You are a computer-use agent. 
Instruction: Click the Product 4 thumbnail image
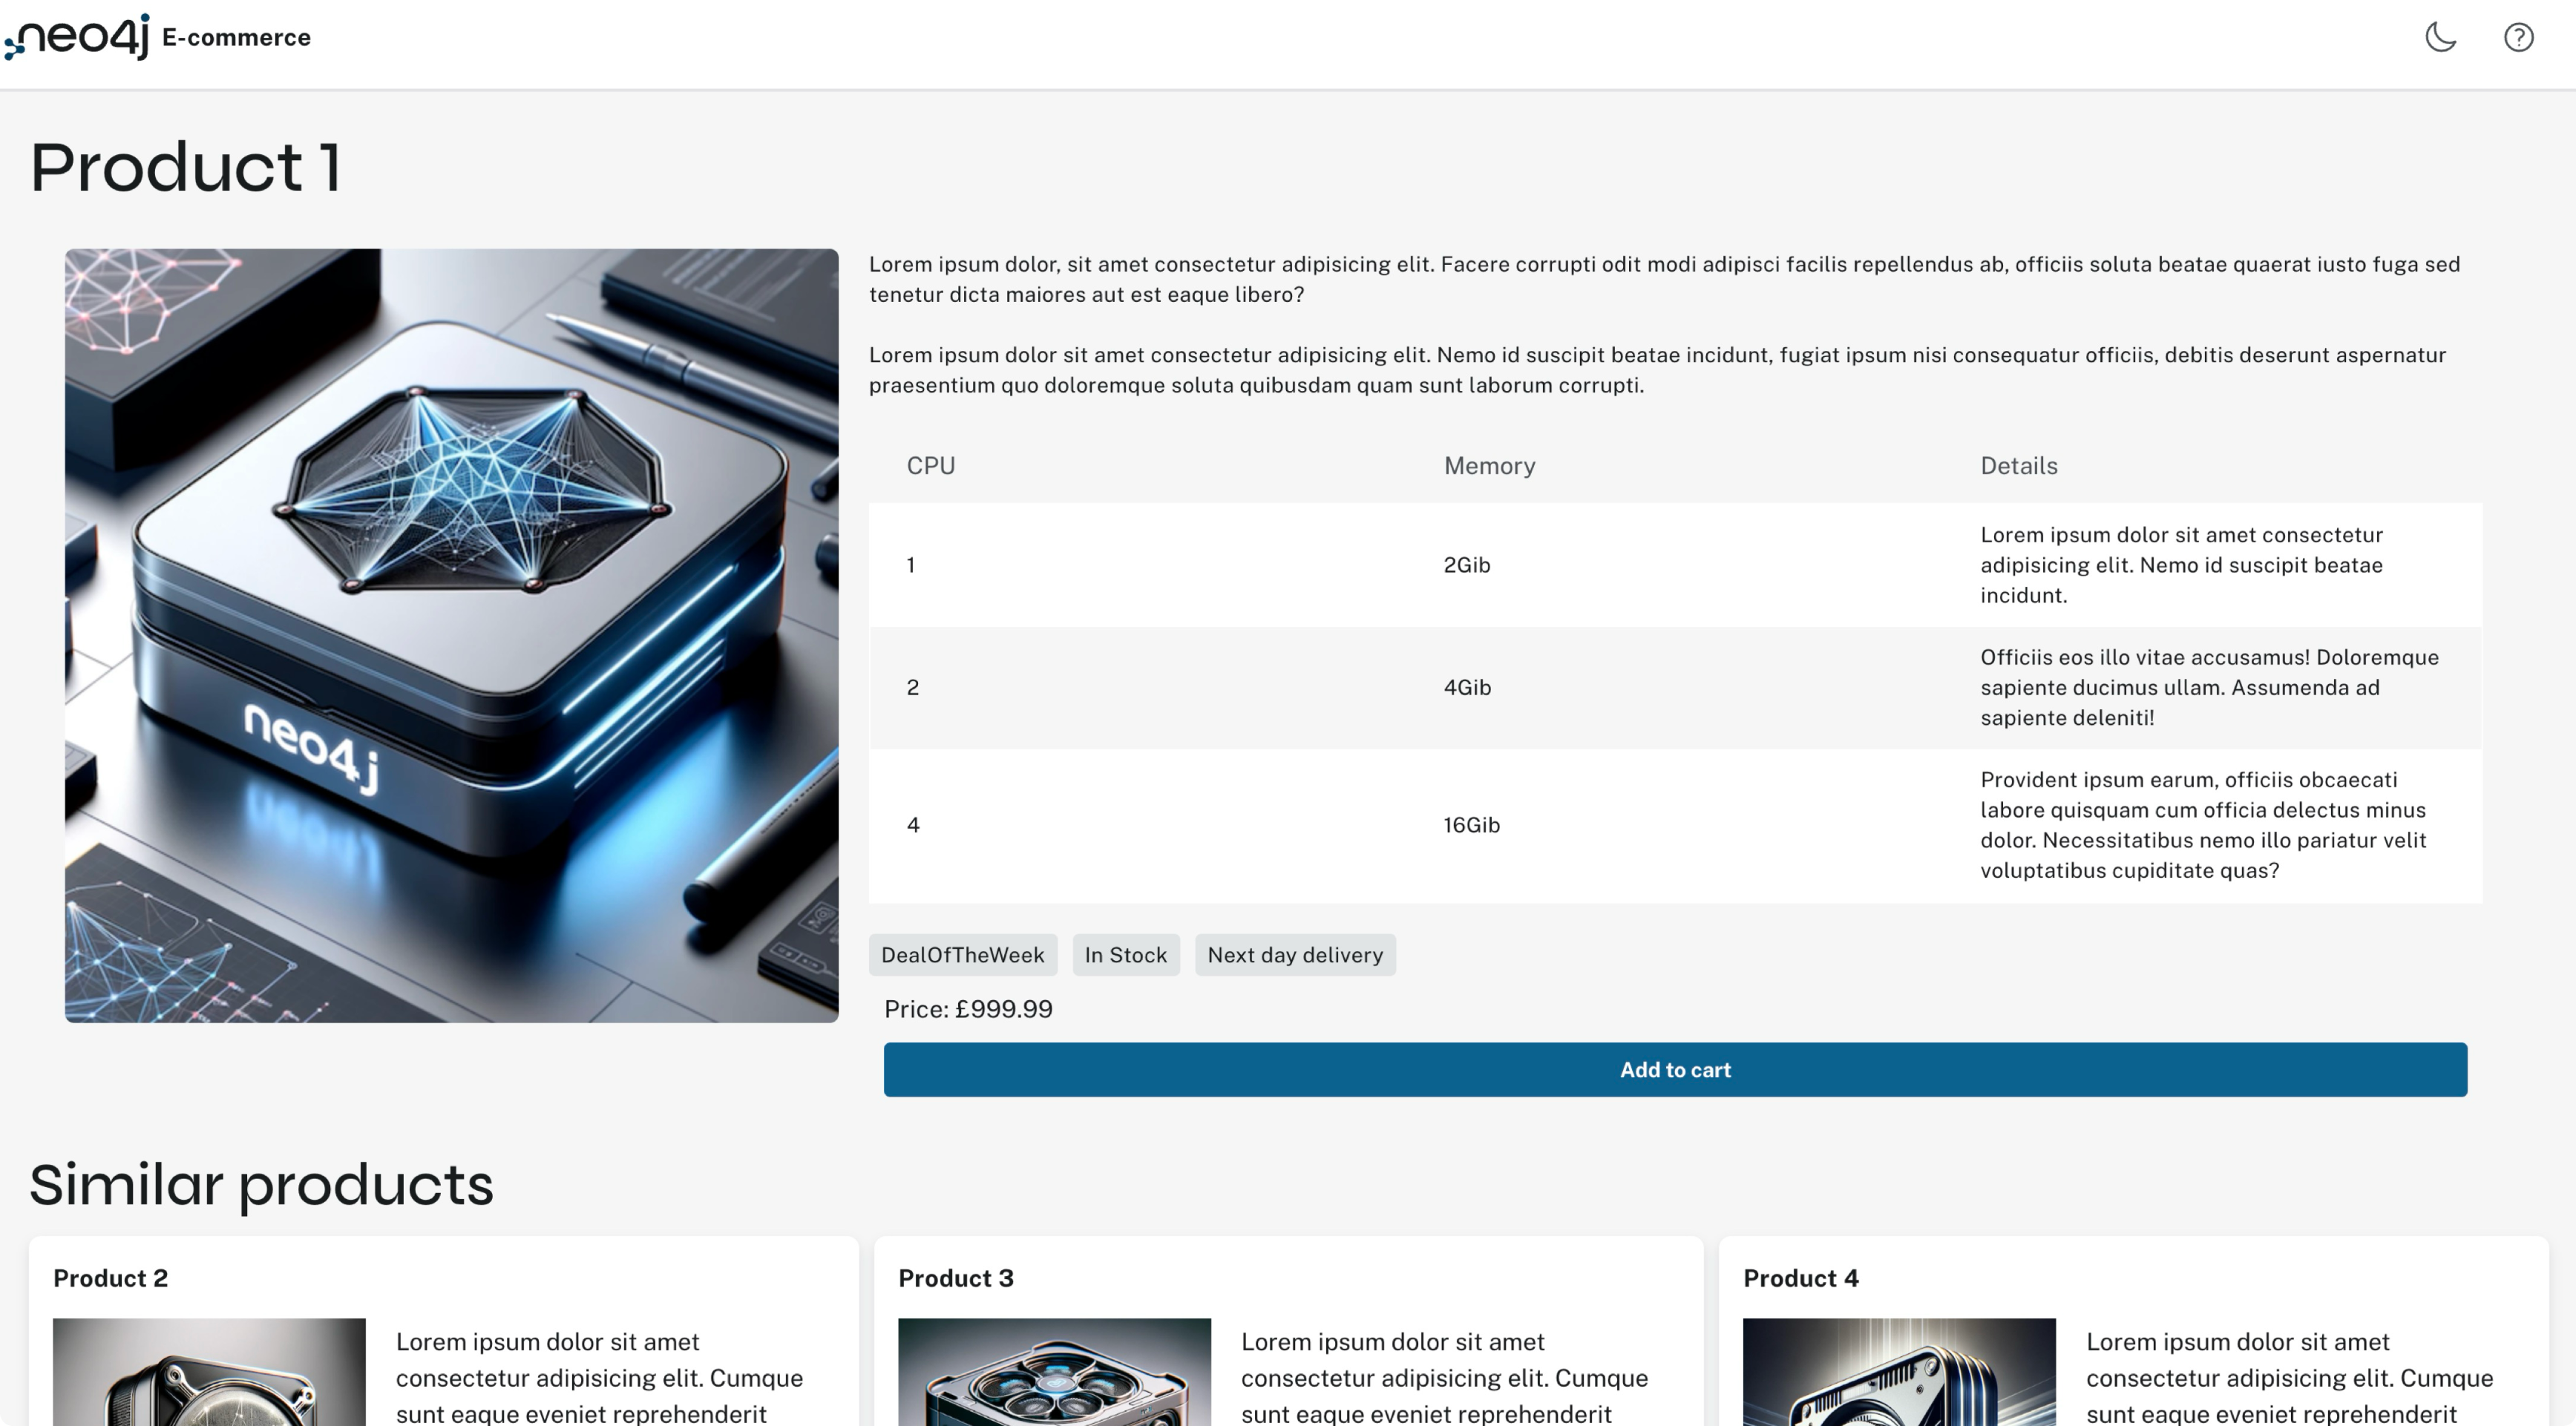pyautogui.click(x=1899, y=1372)
